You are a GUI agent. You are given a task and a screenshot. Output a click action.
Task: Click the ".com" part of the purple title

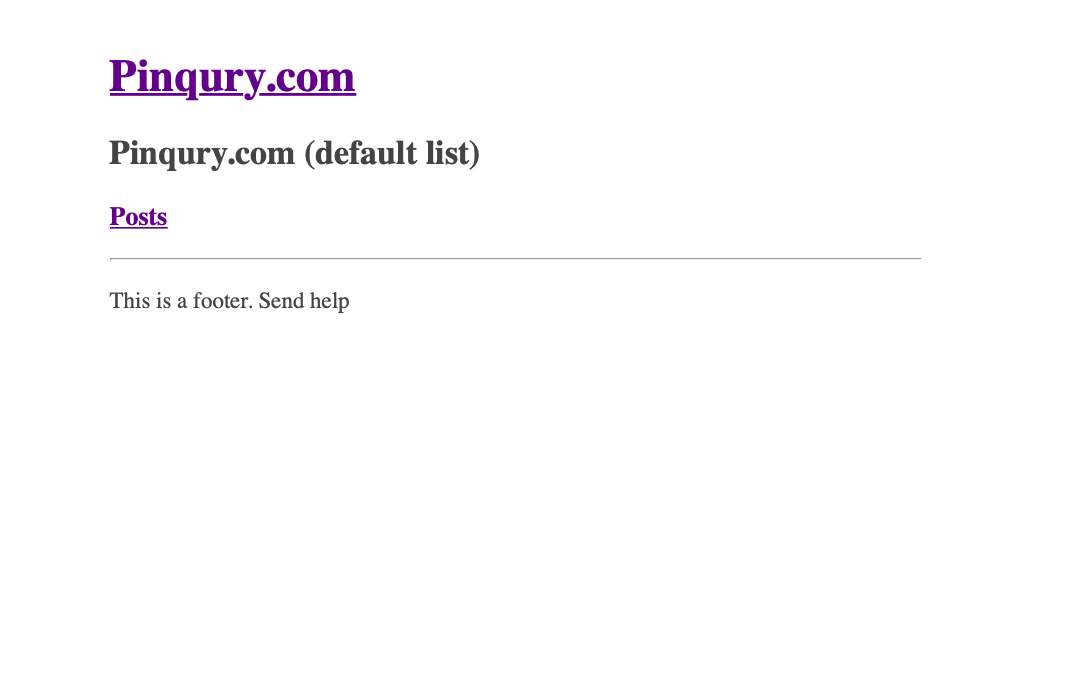tap(311, 76)
